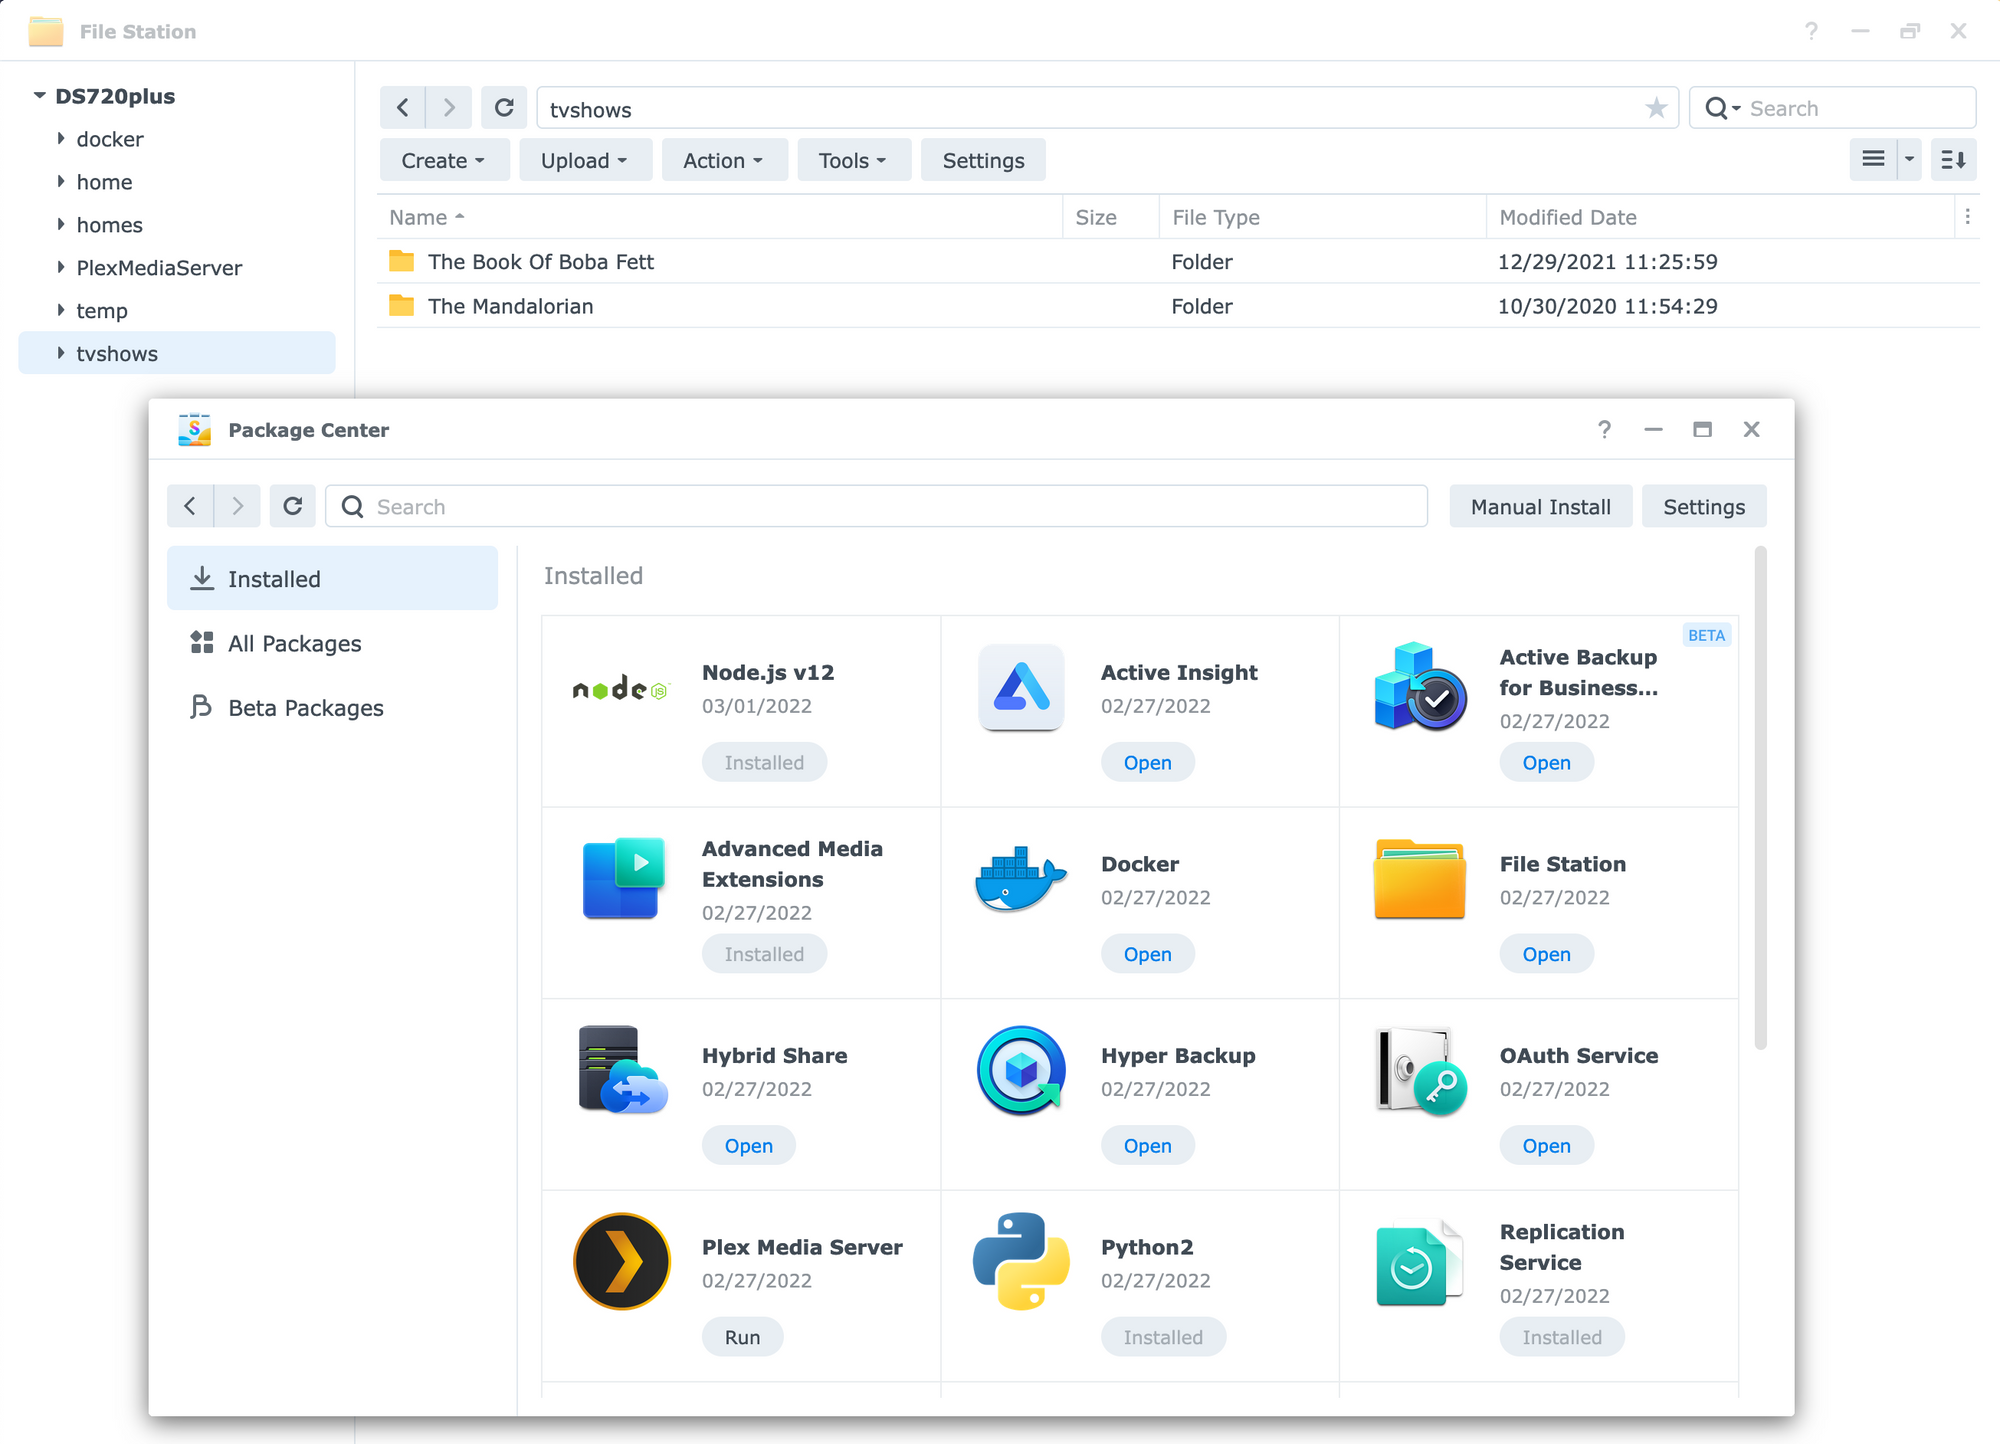Click the Package Center scrollbar
2000x1444 pixels.
pyautogui.click(x=1760, y=798)
